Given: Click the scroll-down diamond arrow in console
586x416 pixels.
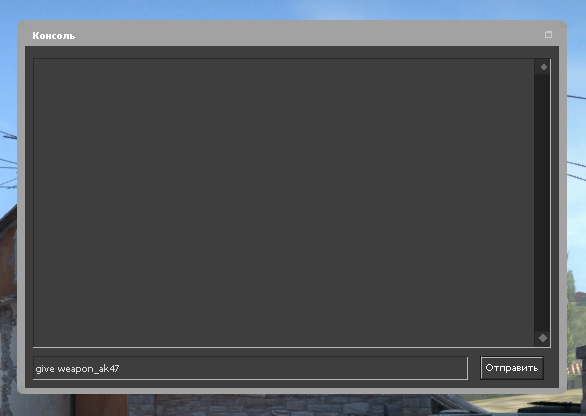Looking at the screenshot, I should click(x=543, y=338).
